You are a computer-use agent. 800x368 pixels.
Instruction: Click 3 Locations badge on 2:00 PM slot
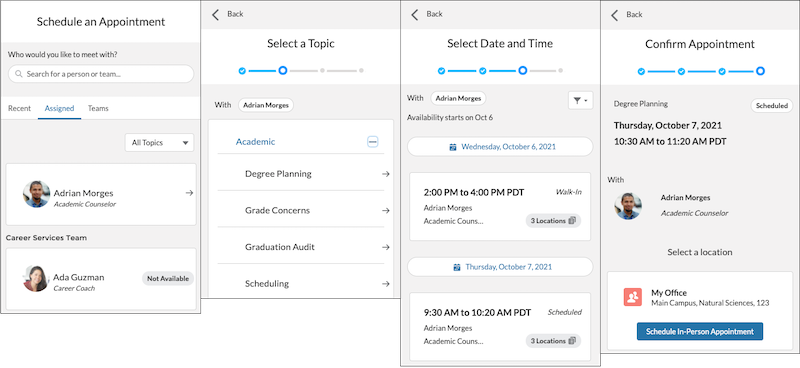pyautogui.click(x=553, y=221)
